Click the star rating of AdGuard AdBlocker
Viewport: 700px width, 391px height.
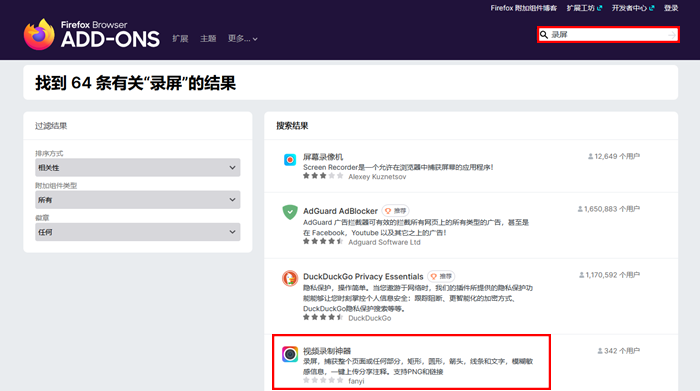[x=323, y=241]
